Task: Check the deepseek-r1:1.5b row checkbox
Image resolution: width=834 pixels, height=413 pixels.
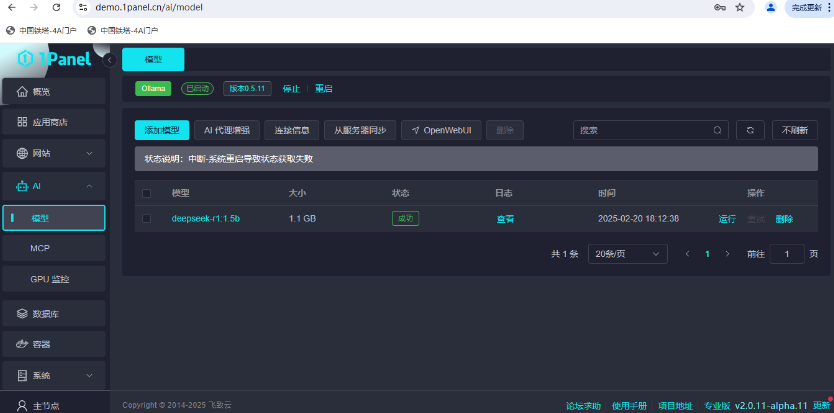Action: pos(147,218)
